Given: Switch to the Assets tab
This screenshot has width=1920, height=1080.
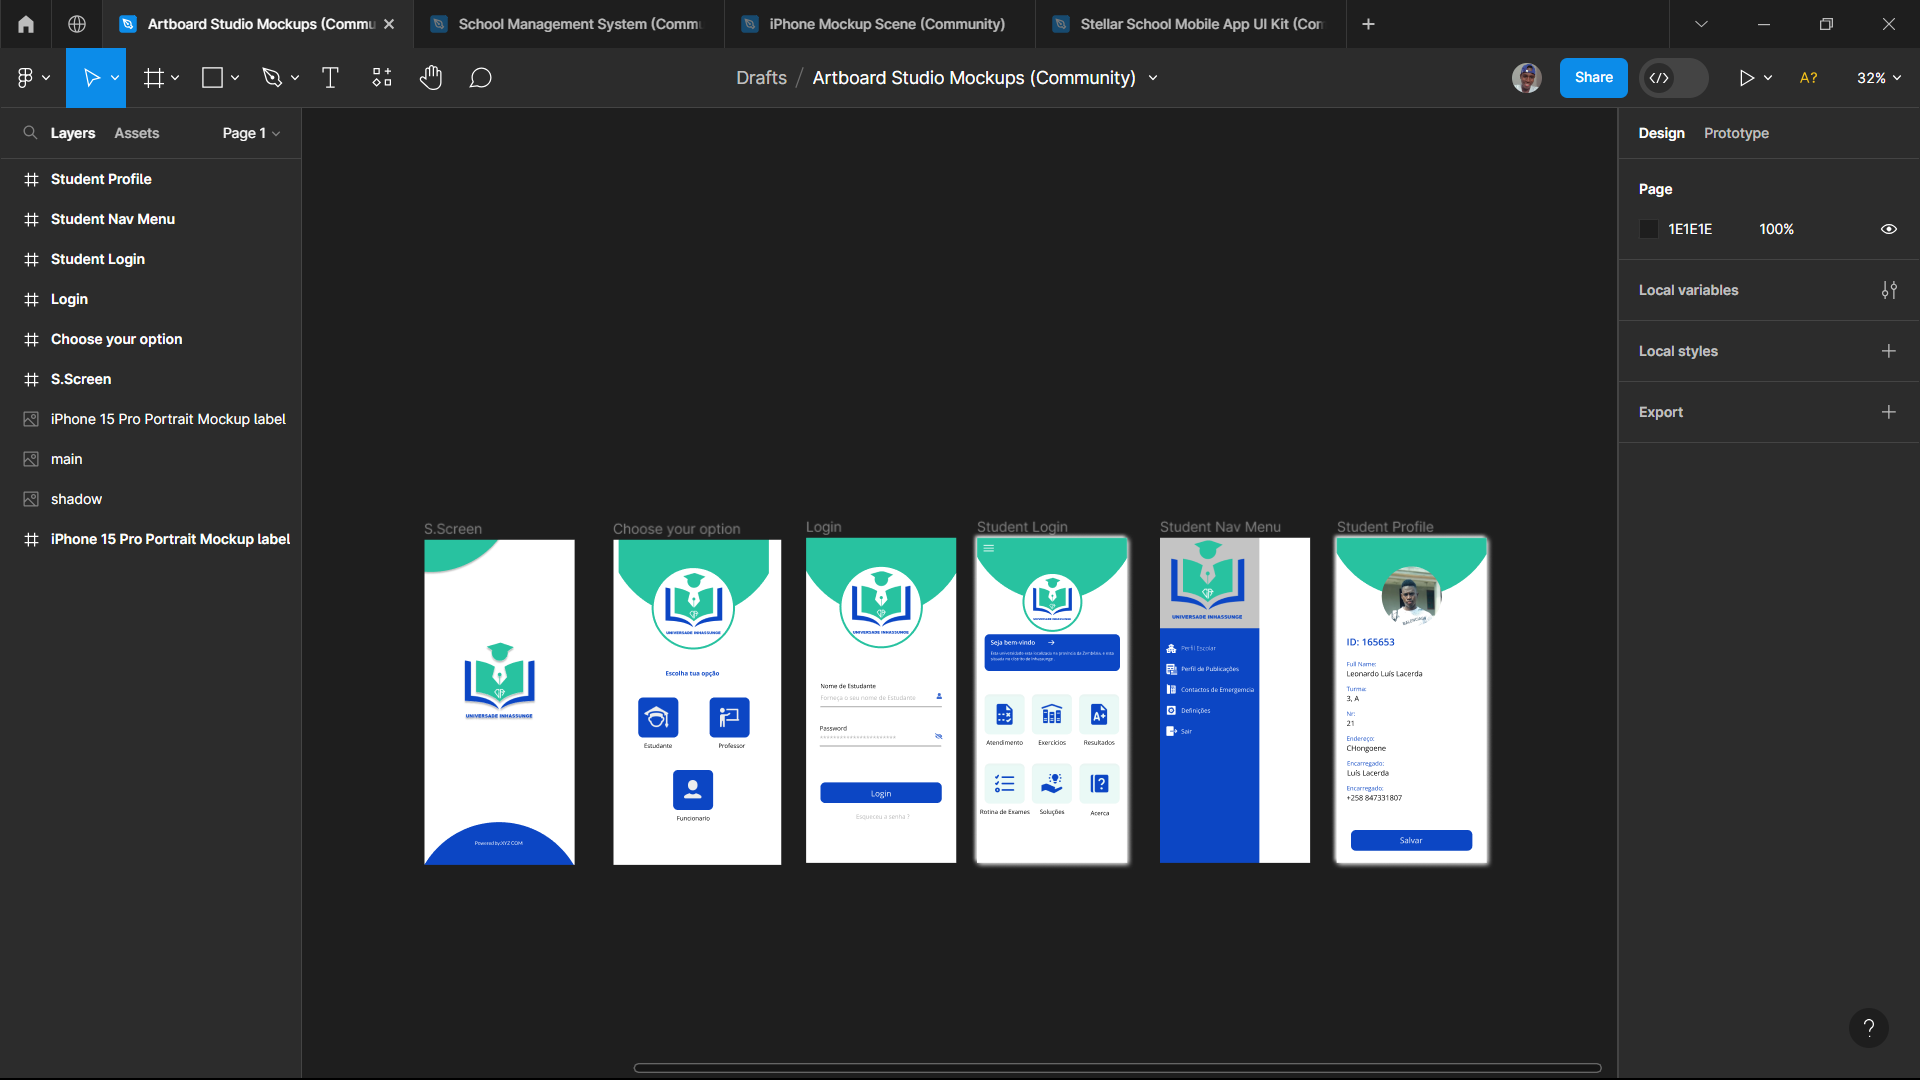Looking at the screenshot, I should (x=136, y=133).
